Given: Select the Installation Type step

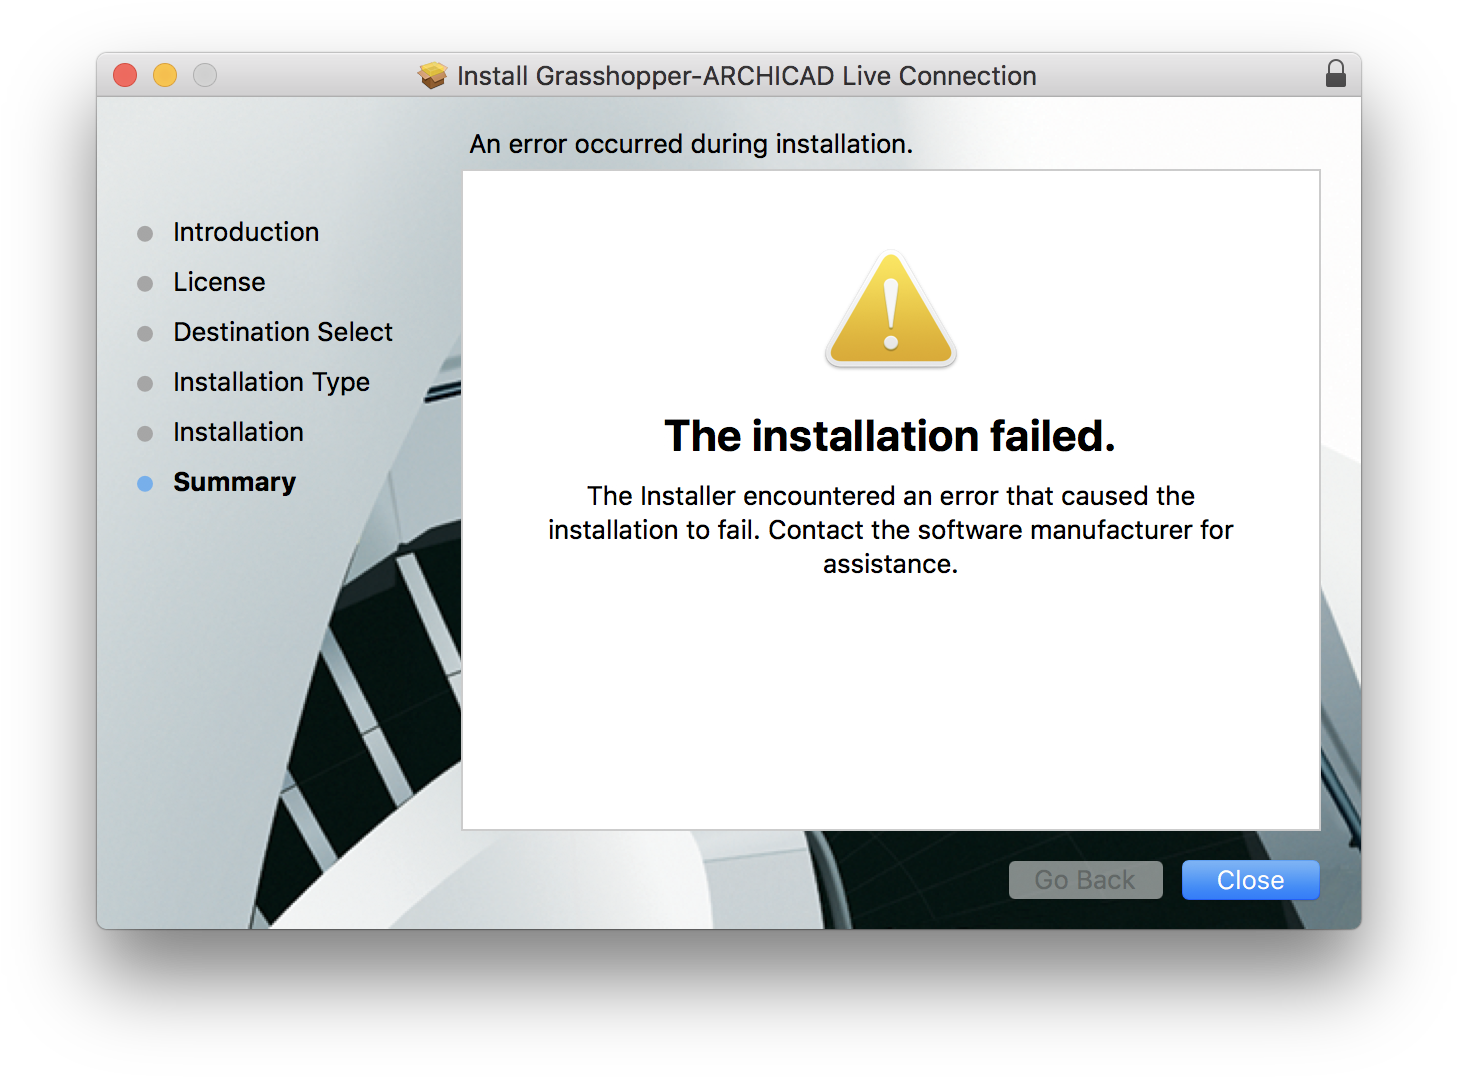Looking at the screenshot, I should coord(271,382).
